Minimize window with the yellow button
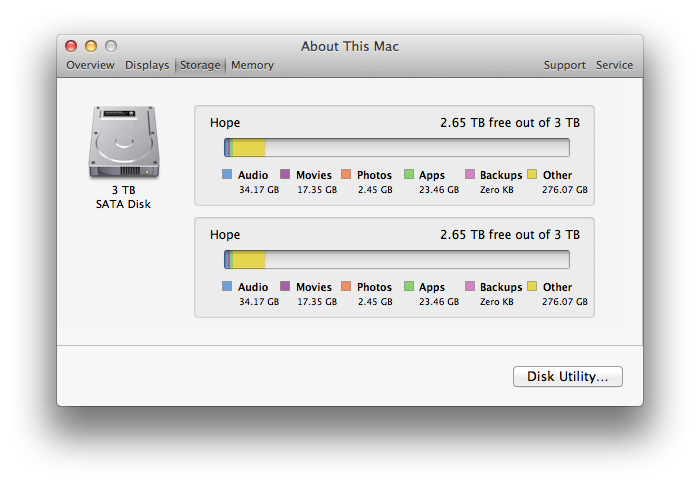700x485 pixels. [x=91, y=46]
